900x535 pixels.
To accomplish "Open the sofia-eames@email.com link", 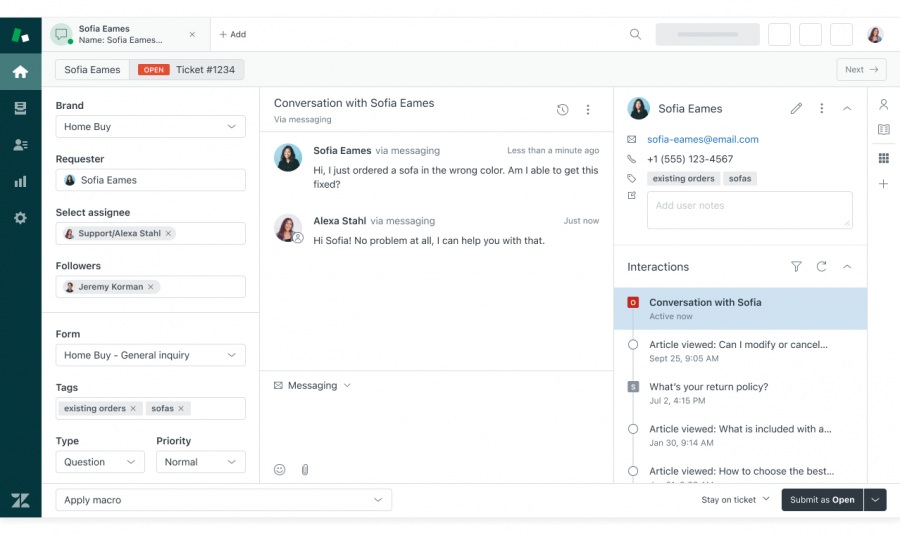I will coord(702,139).
